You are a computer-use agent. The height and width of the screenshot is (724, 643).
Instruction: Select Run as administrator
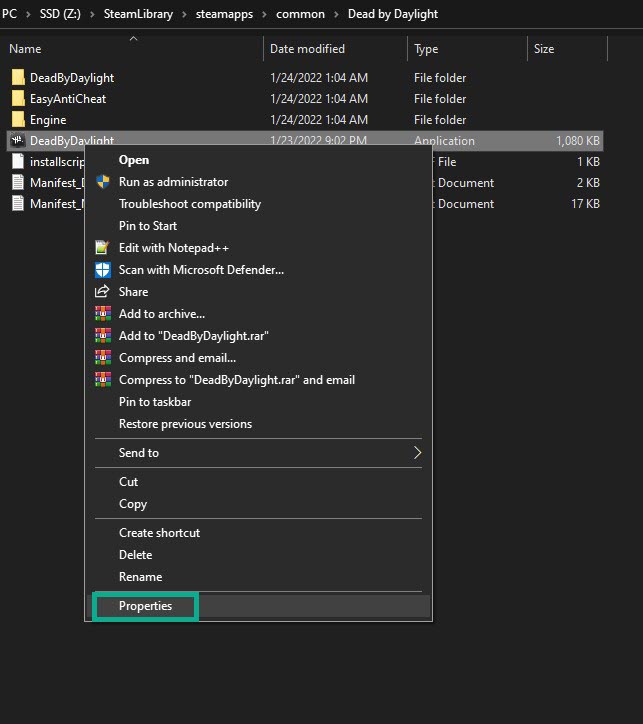coord(173,182)
